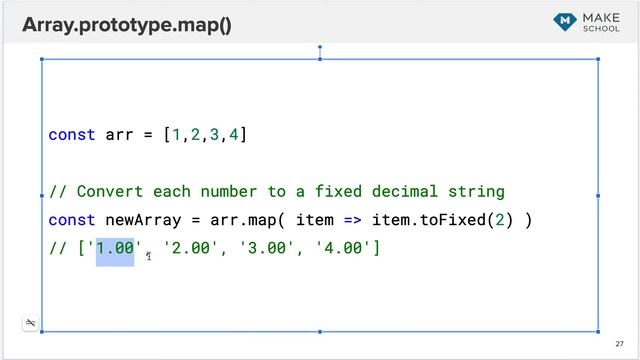Image resolution: width=640 pixels, height=360 pixels.
Task: Click the bottom-right resize handle of text box
Action: [x=598, y=332]
